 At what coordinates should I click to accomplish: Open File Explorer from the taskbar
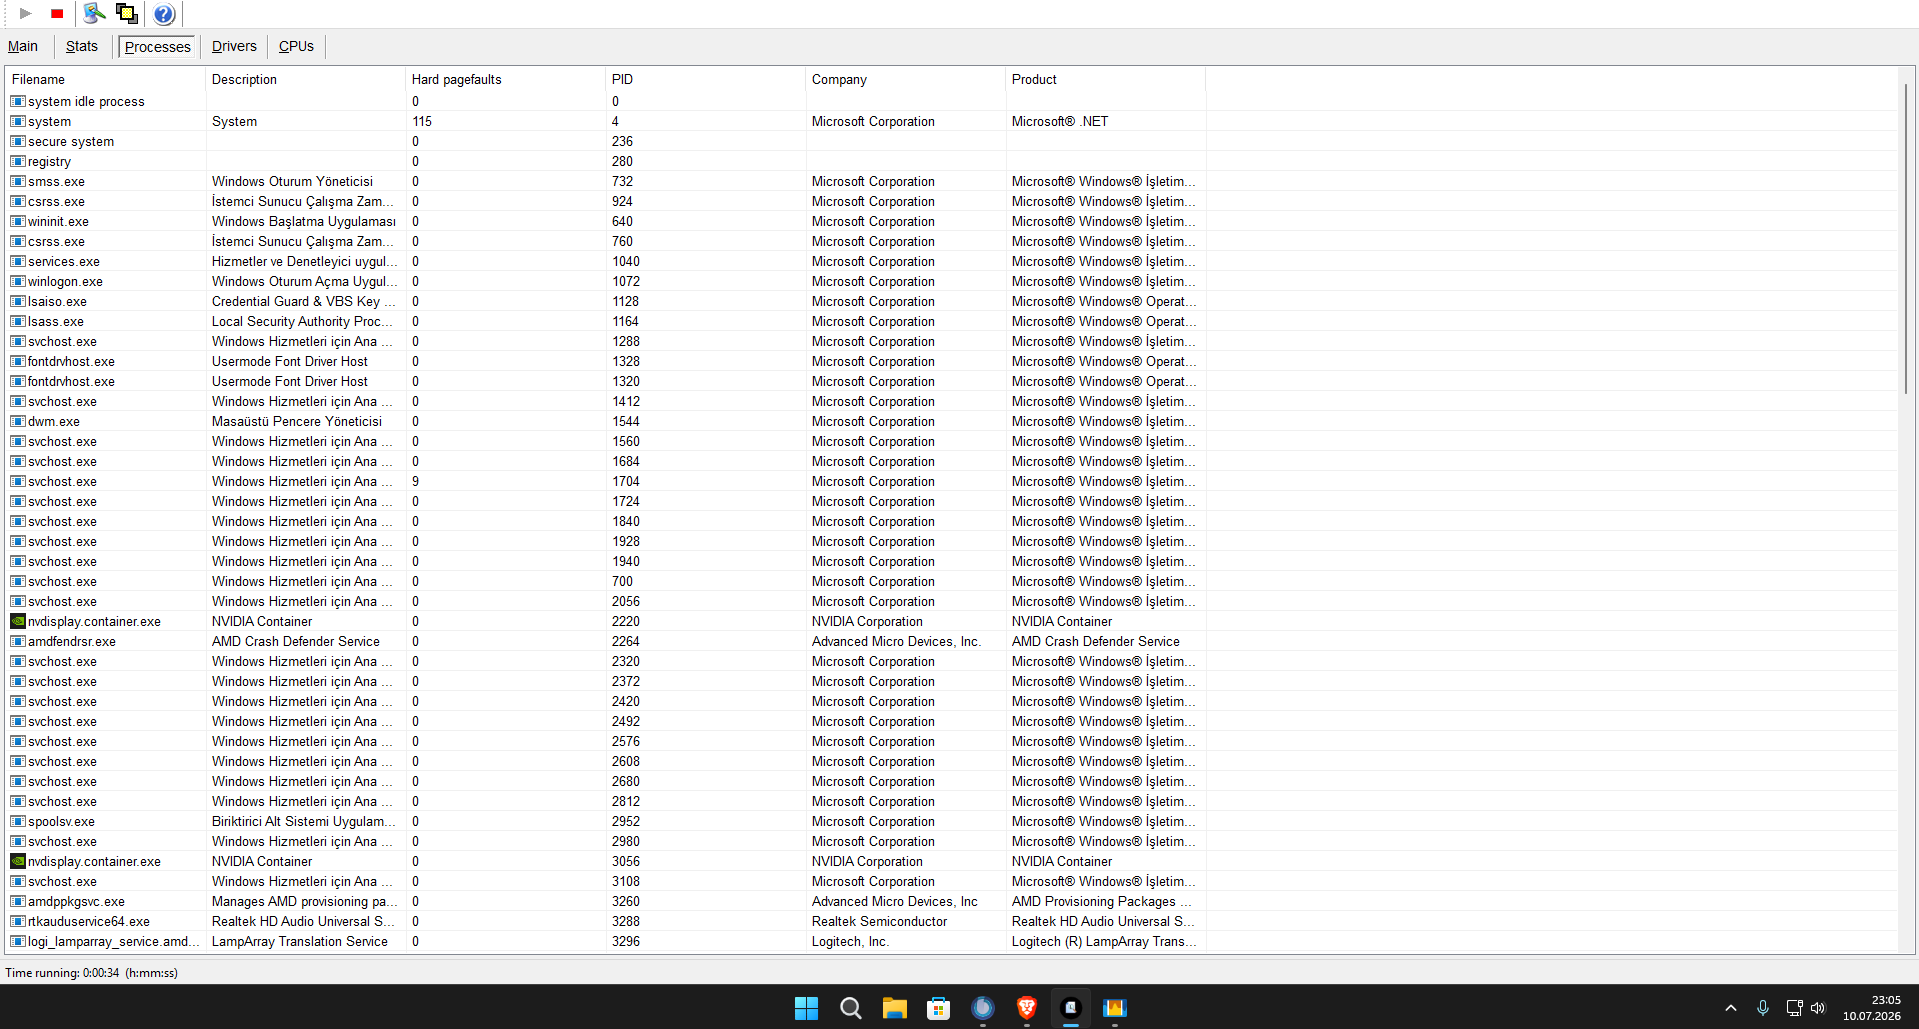(895, 1008)
